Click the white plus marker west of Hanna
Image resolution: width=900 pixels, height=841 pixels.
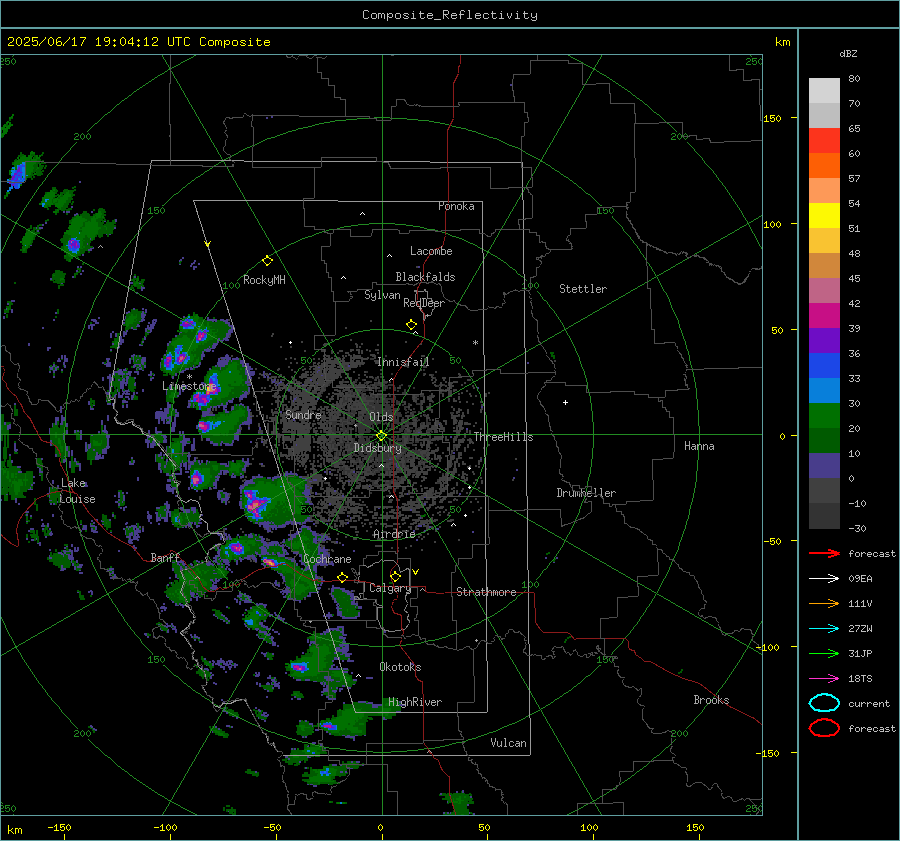pos(565,402)
